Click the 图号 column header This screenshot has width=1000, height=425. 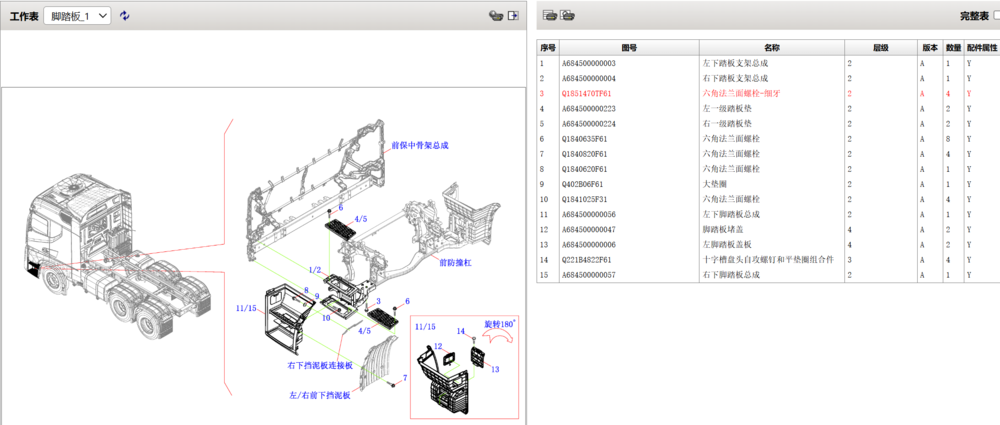tap(629, 48)
